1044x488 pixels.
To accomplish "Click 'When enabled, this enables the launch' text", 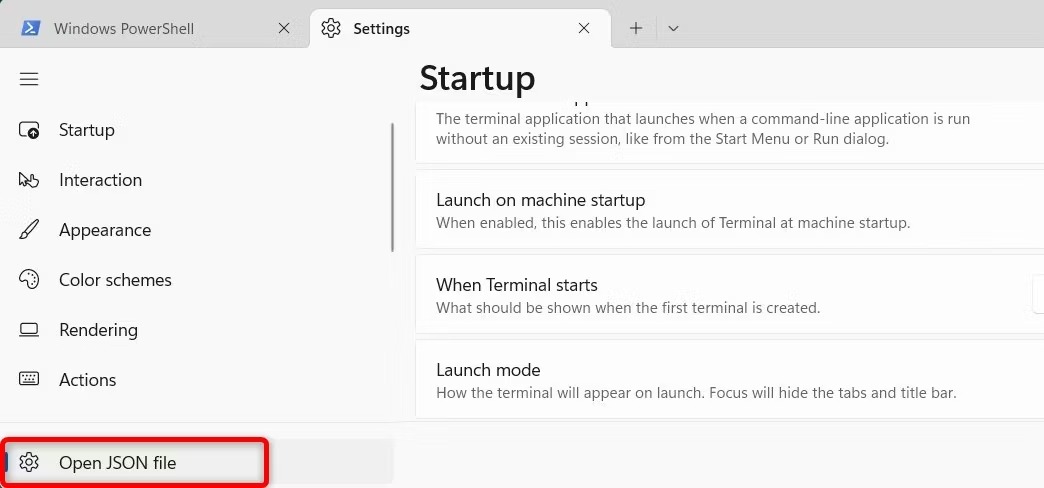I will tap(672, 222).
